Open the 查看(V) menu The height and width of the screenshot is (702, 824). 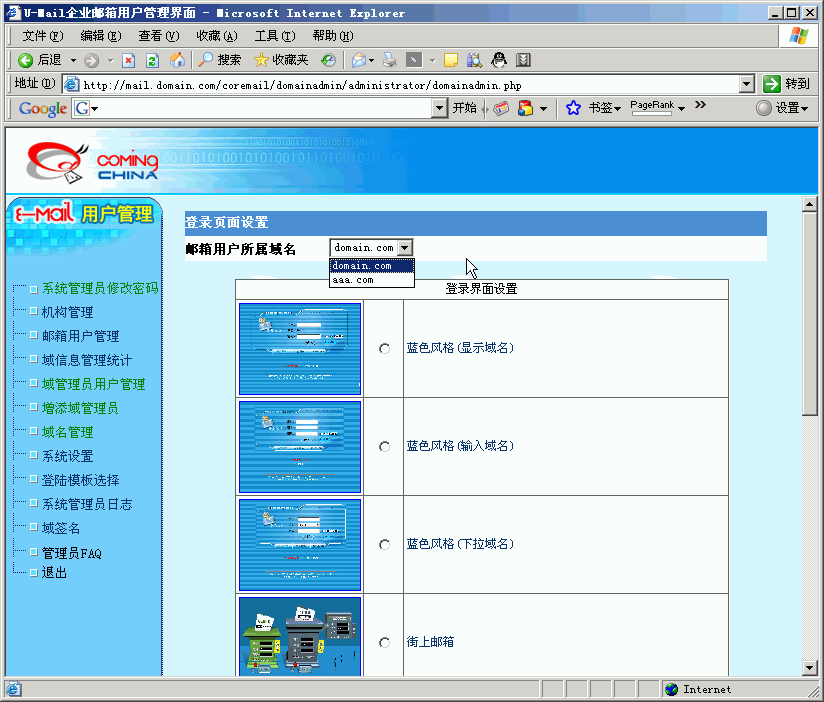pos(158,35)
